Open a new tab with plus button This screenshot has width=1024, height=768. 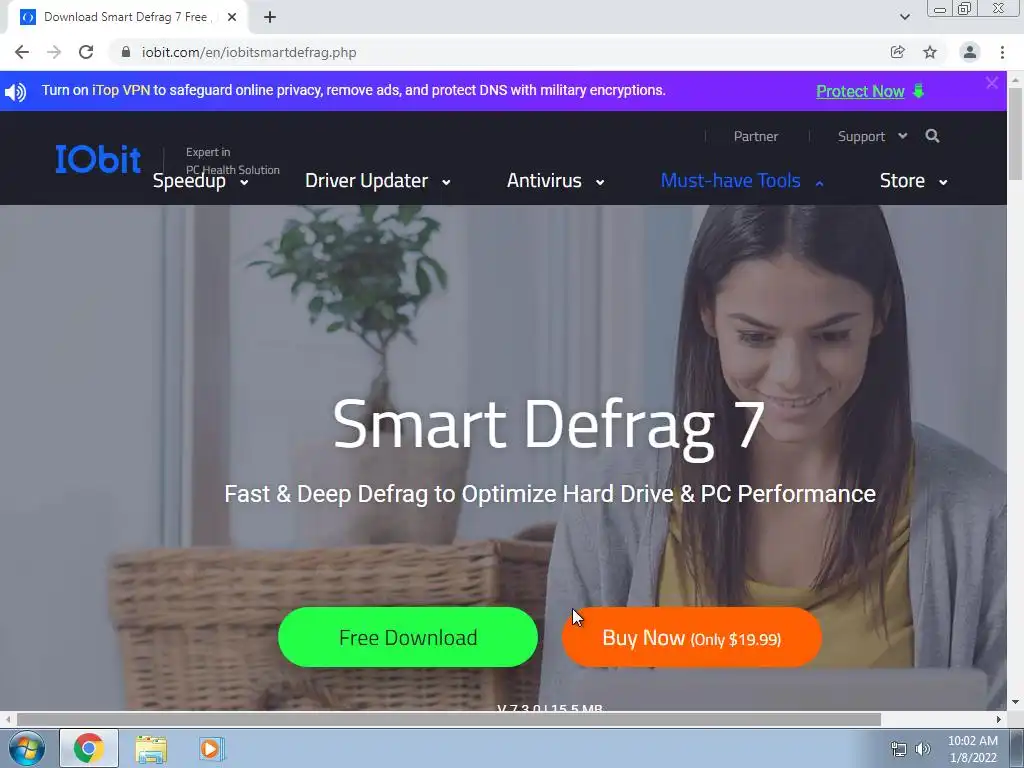270,17
